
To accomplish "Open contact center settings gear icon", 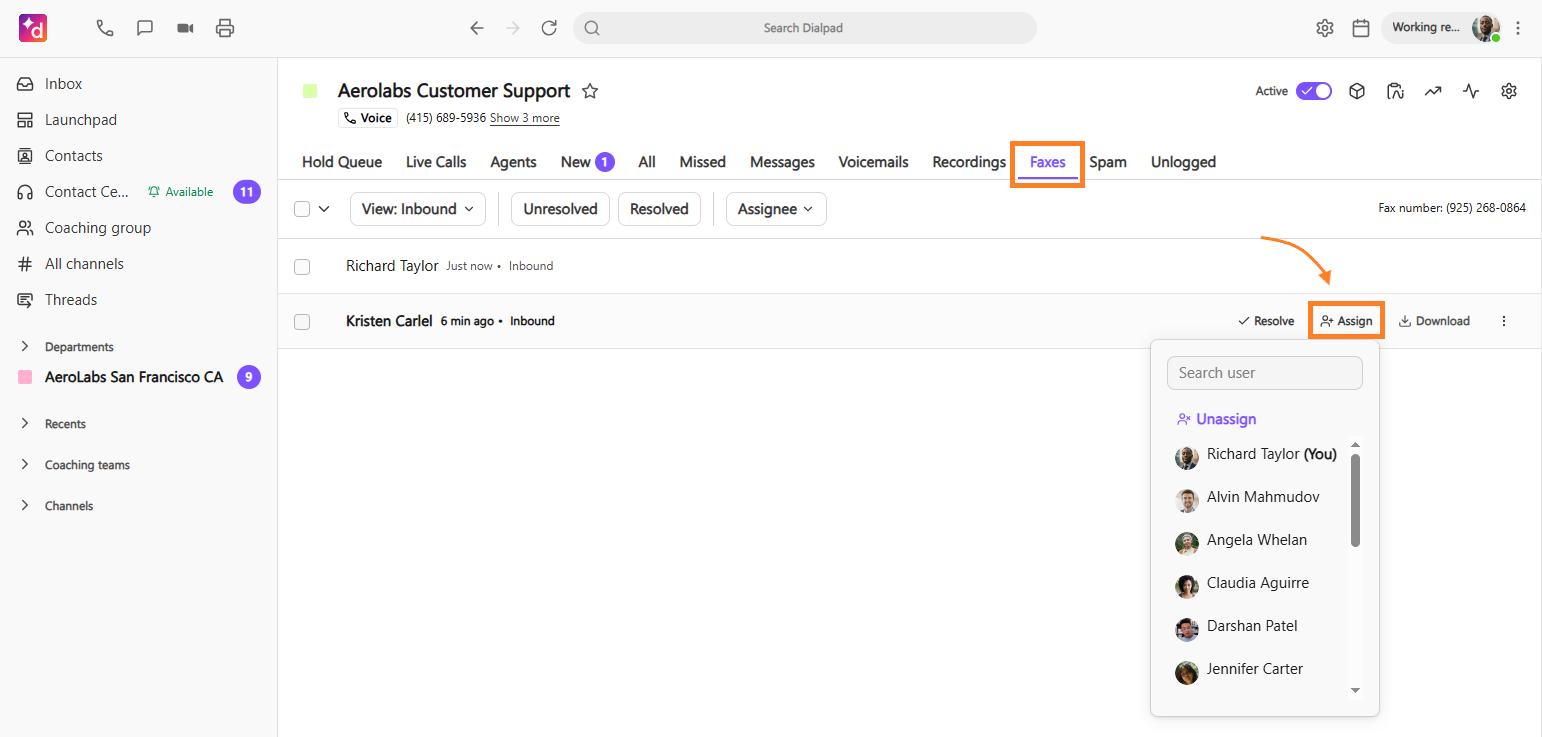I will 1509,91.
